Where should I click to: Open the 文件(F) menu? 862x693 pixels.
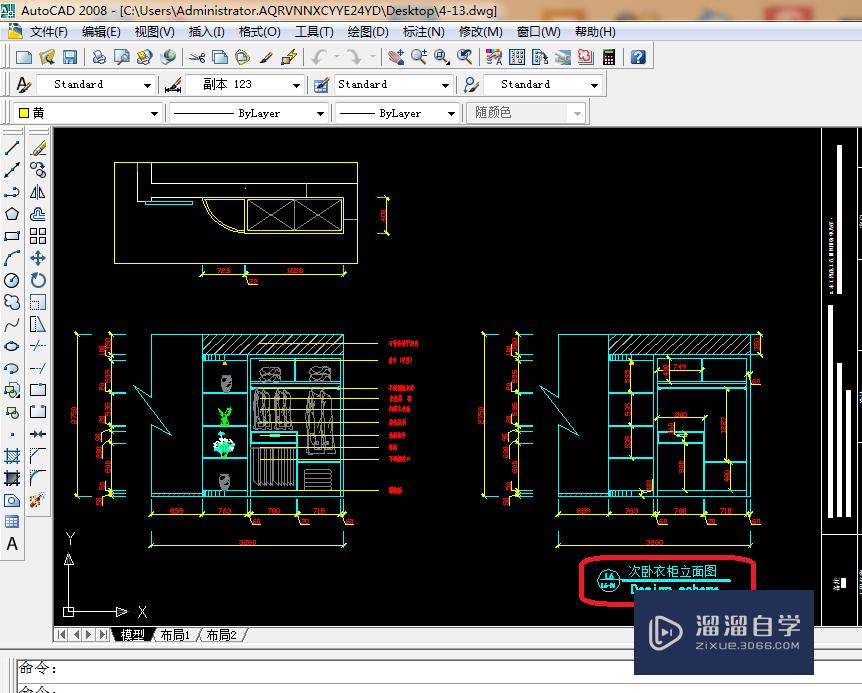(x=48, y=32)
